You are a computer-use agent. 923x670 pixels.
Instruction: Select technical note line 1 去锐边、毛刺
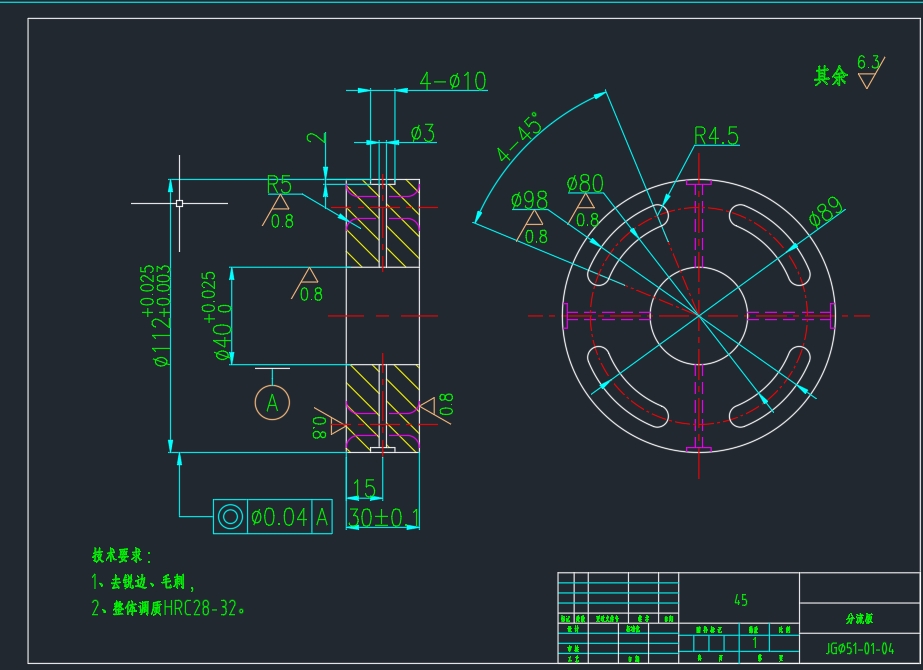pos(143,582)
